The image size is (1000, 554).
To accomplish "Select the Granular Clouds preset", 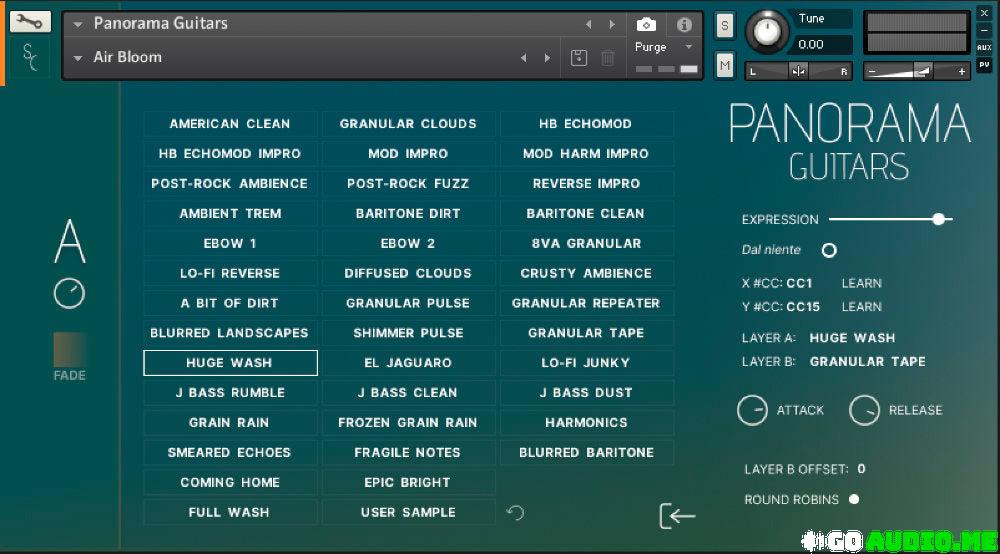I will (x=408, y=124).
